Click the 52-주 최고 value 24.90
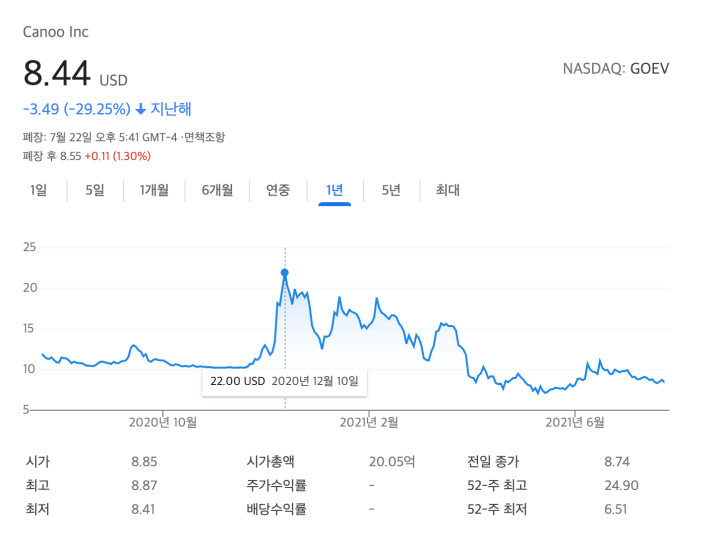 (621, 485)
